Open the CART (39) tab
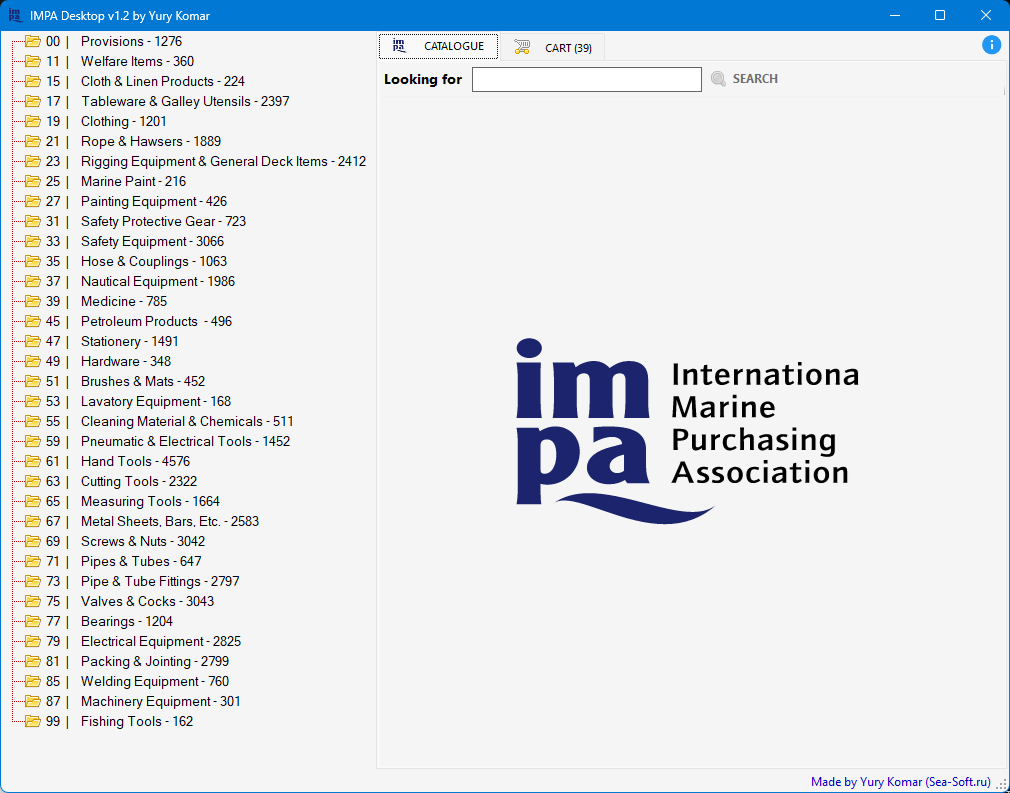Image resolution: width=1010 pixels, height=793 pixels. 567,48
